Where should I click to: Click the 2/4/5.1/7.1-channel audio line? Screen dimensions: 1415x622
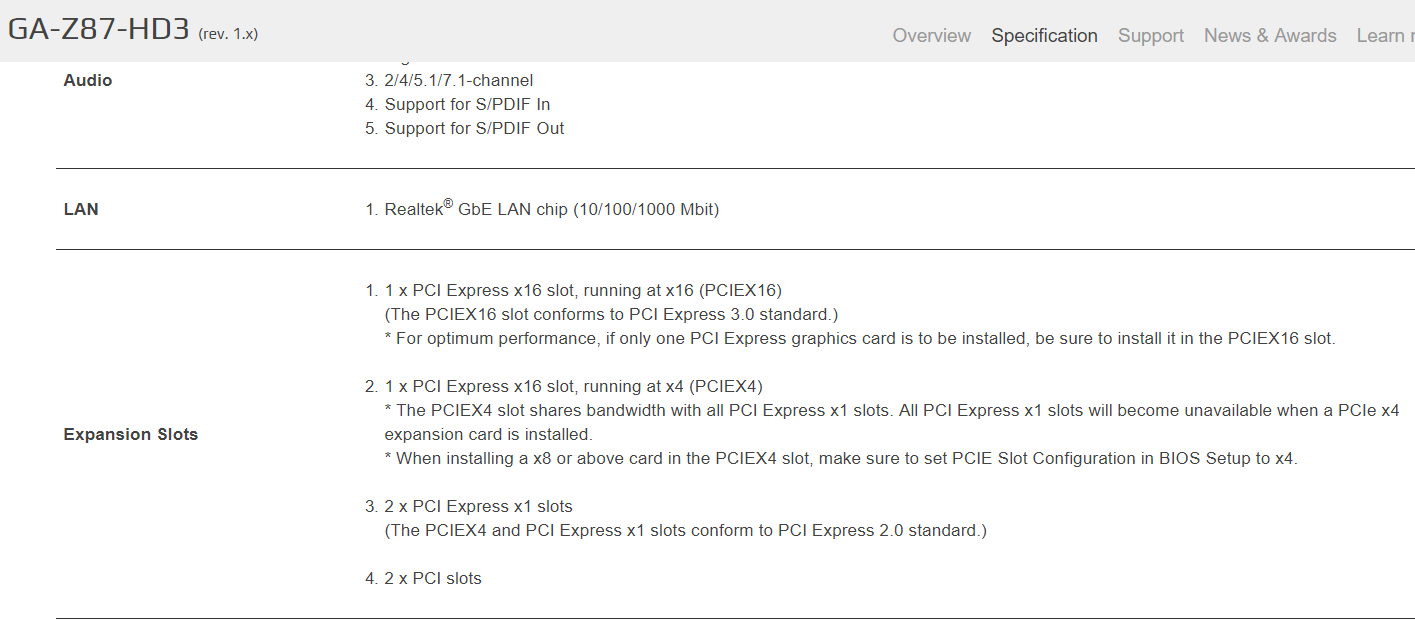click(x=458, y=80)
